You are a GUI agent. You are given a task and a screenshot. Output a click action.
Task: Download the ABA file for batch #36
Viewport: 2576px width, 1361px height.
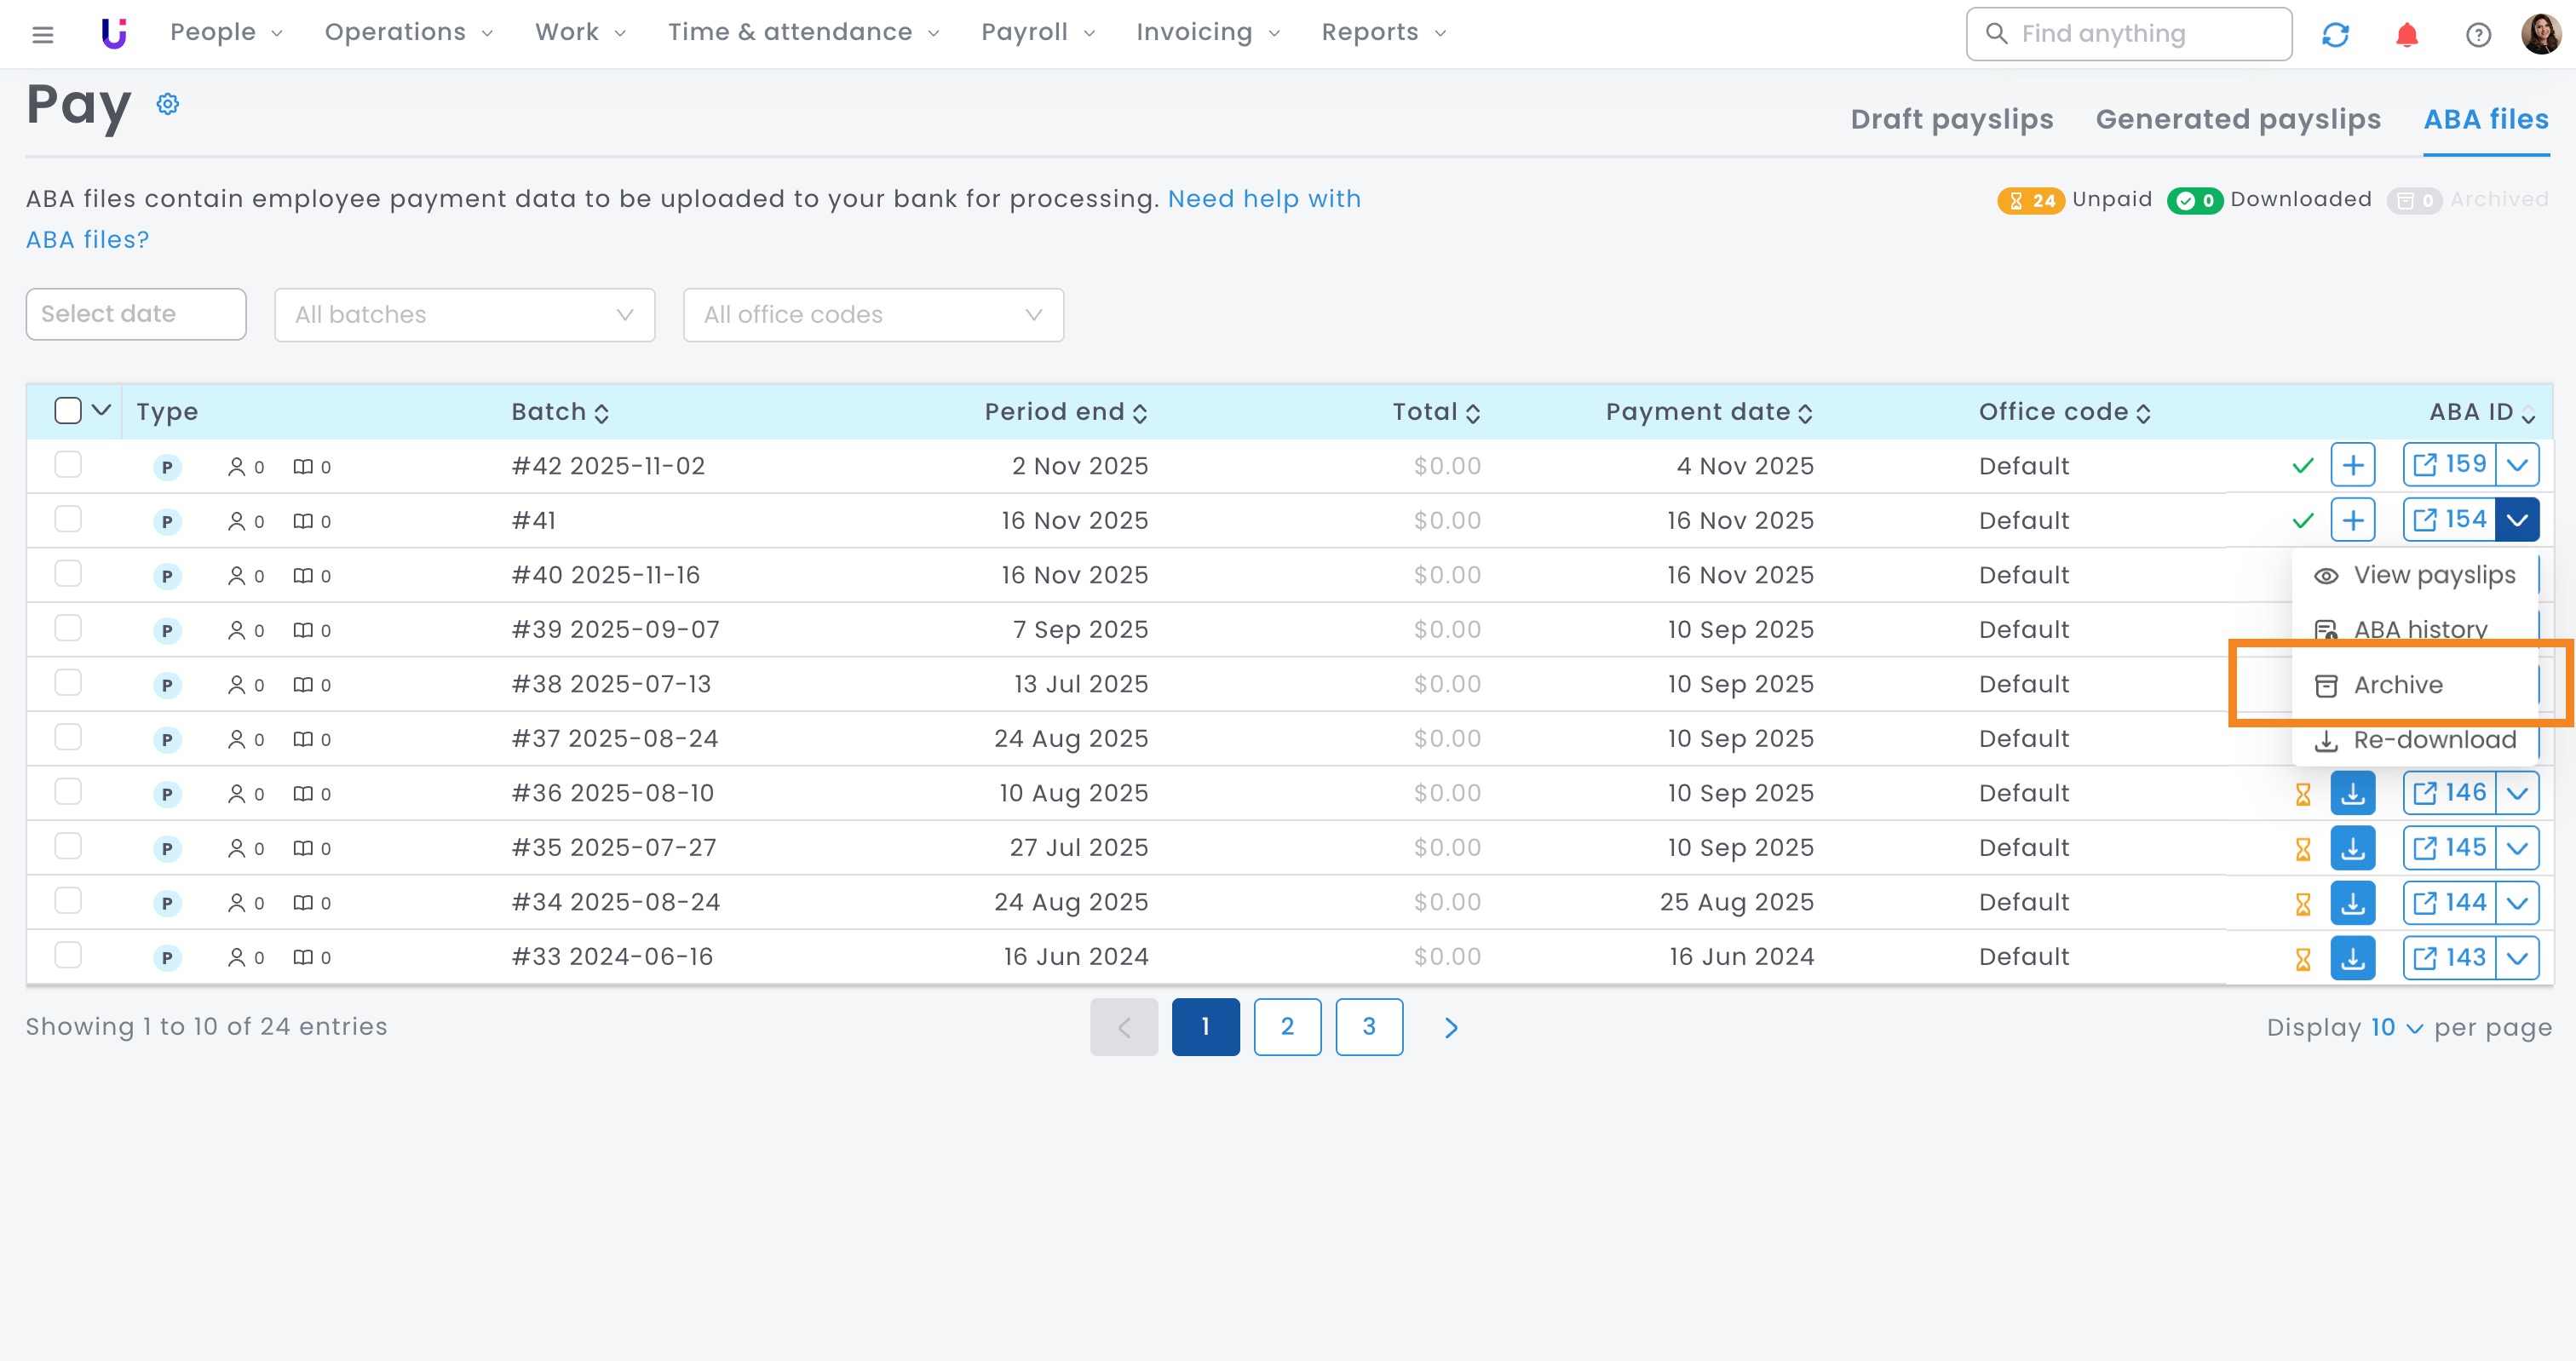point(2352,794)
